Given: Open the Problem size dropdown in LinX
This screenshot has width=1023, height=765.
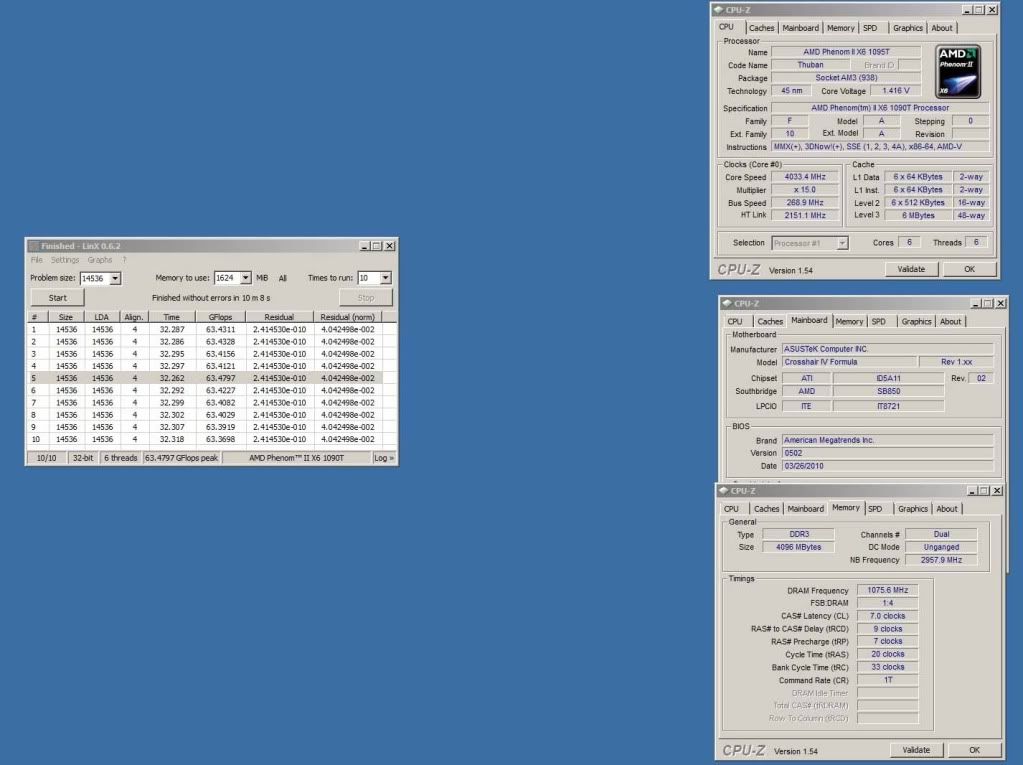Looking at the screenshot, I should click(x=115, y=278).
